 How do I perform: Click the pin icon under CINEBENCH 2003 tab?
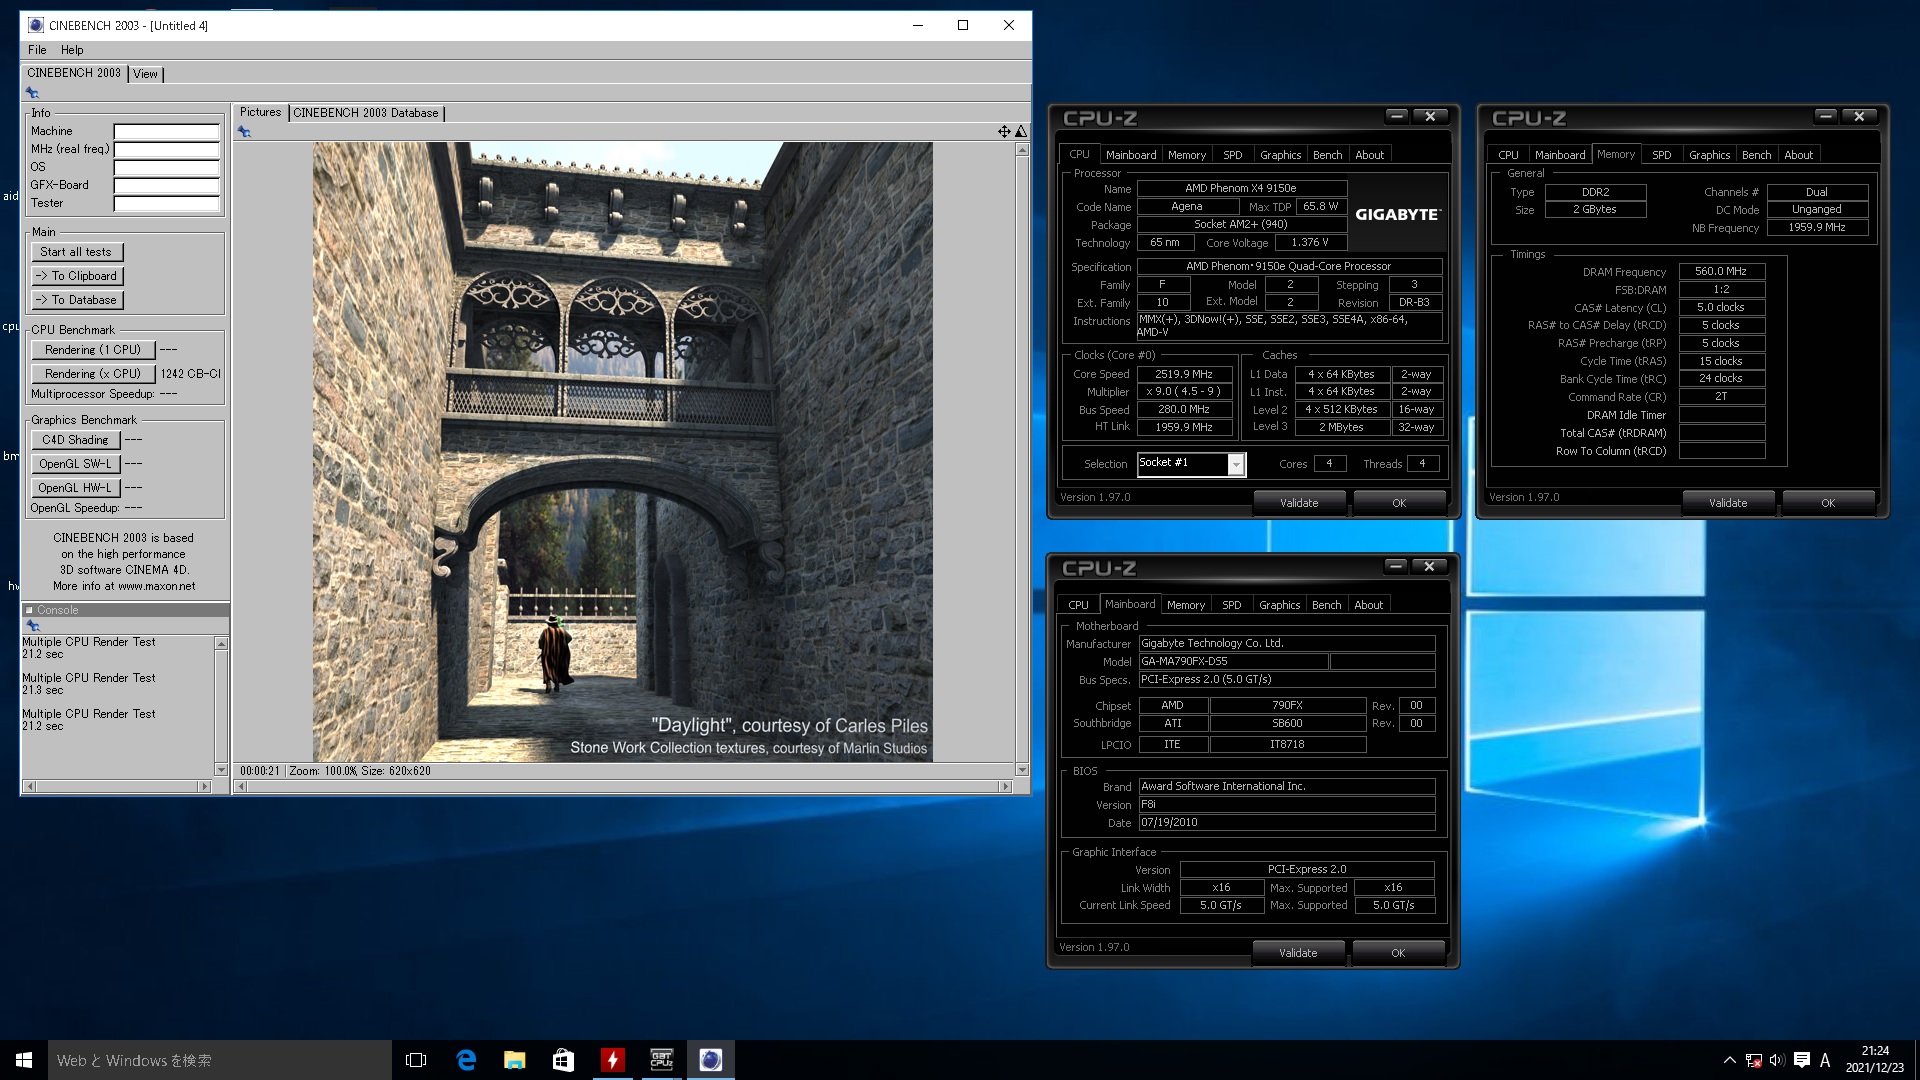click(32, 93)
